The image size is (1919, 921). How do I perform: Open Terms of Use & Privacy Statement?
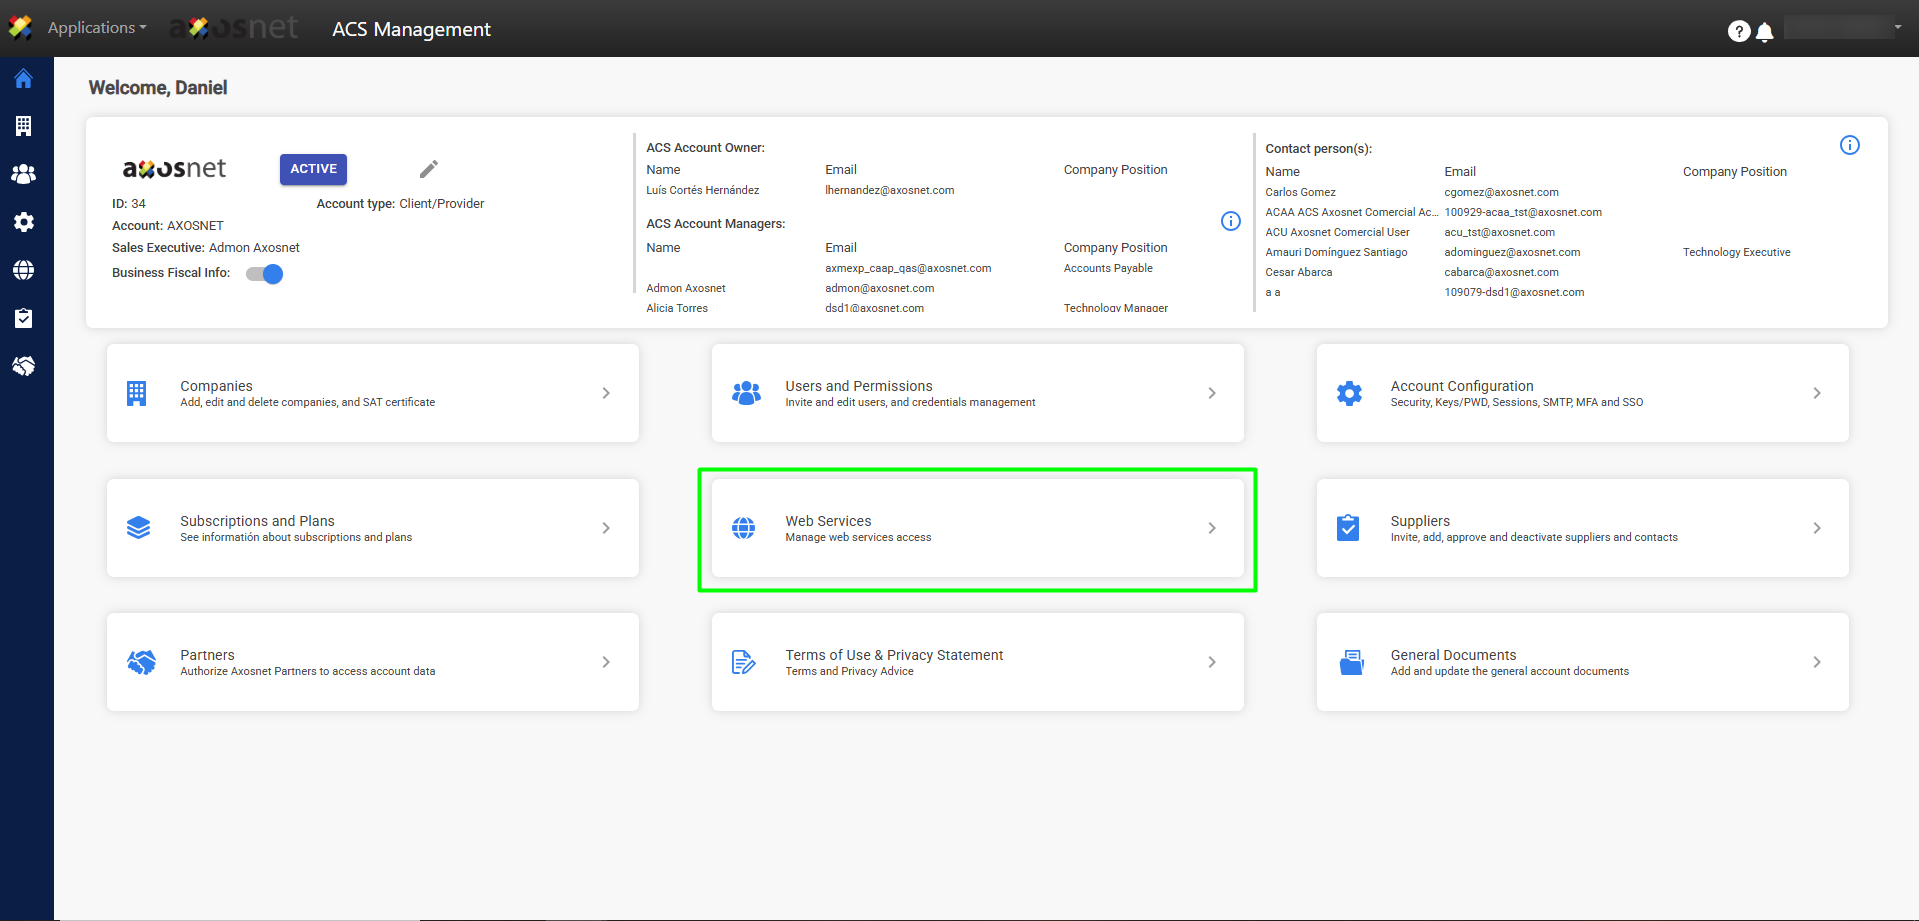(x=976, y=662)
